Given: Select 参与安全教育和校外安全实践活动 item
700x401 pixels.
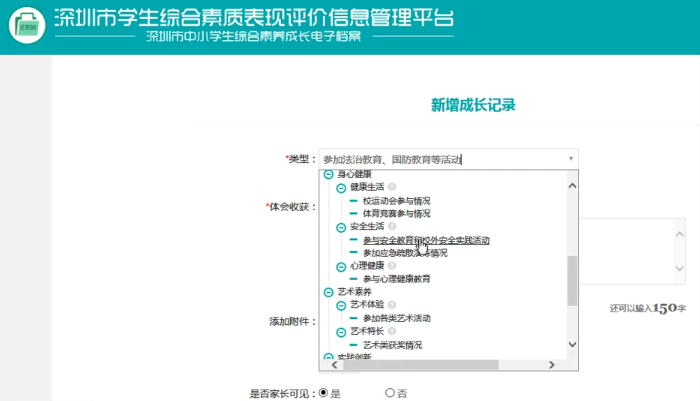Looking at the screenshot, I should (x=426, y=240).
